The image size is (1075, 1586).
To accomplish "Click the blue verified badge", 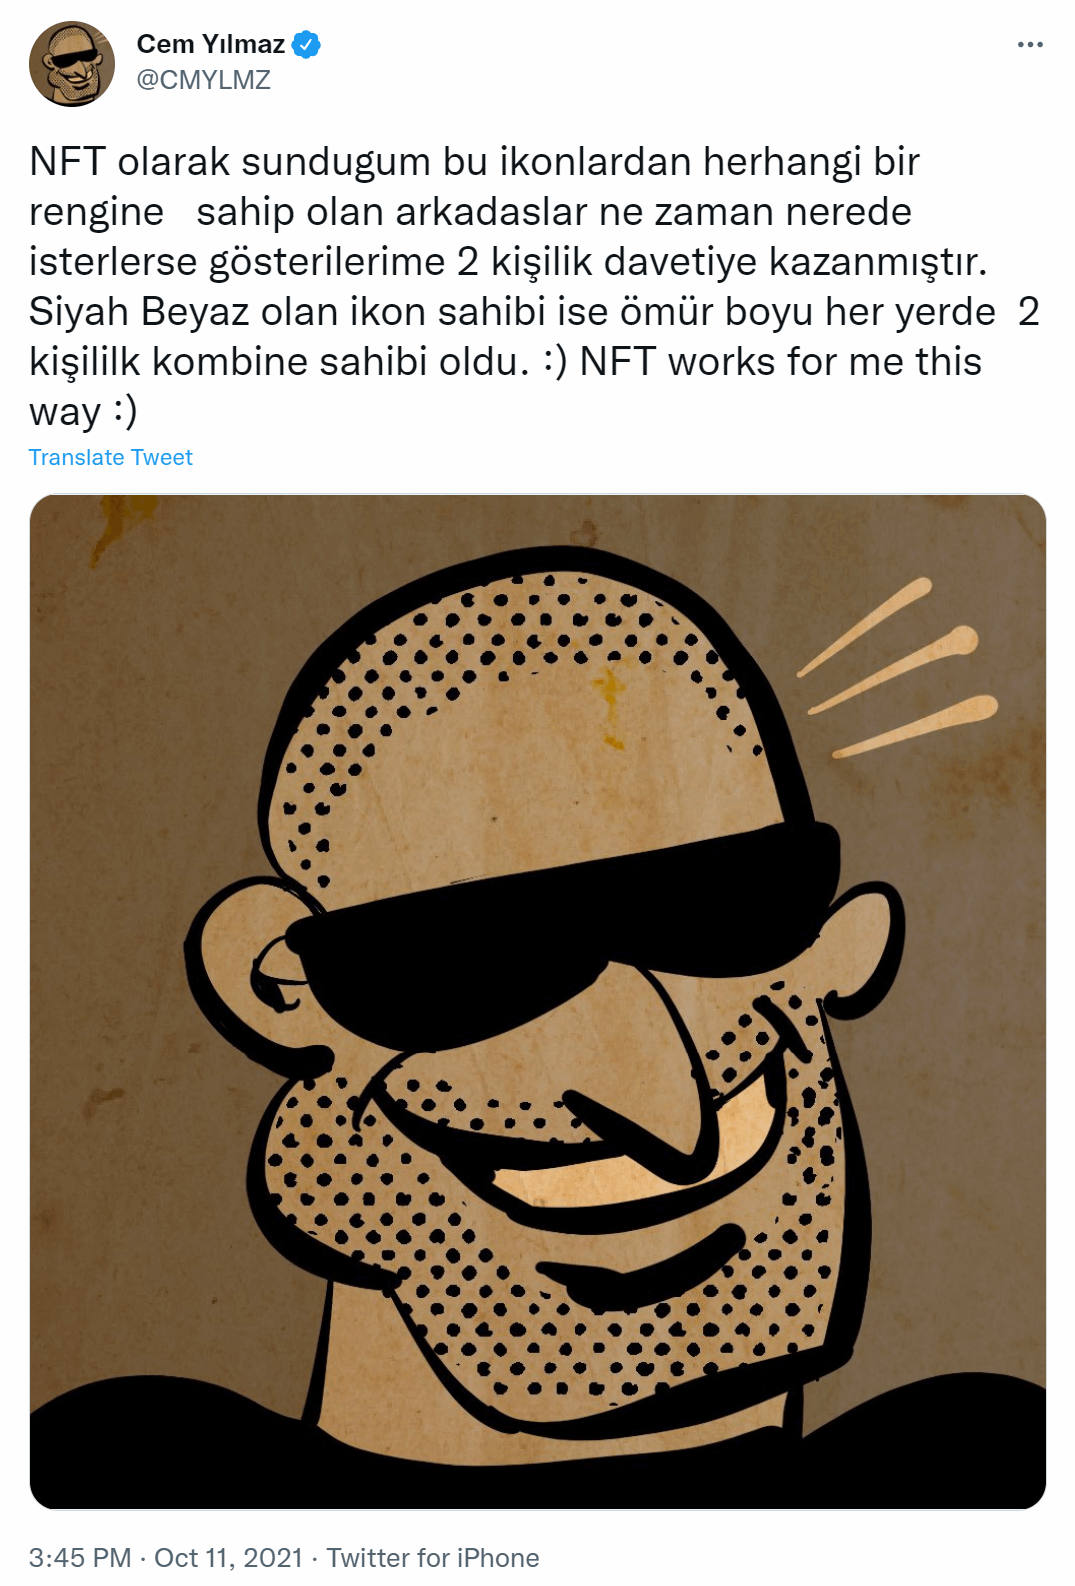I will coord(306,45).
